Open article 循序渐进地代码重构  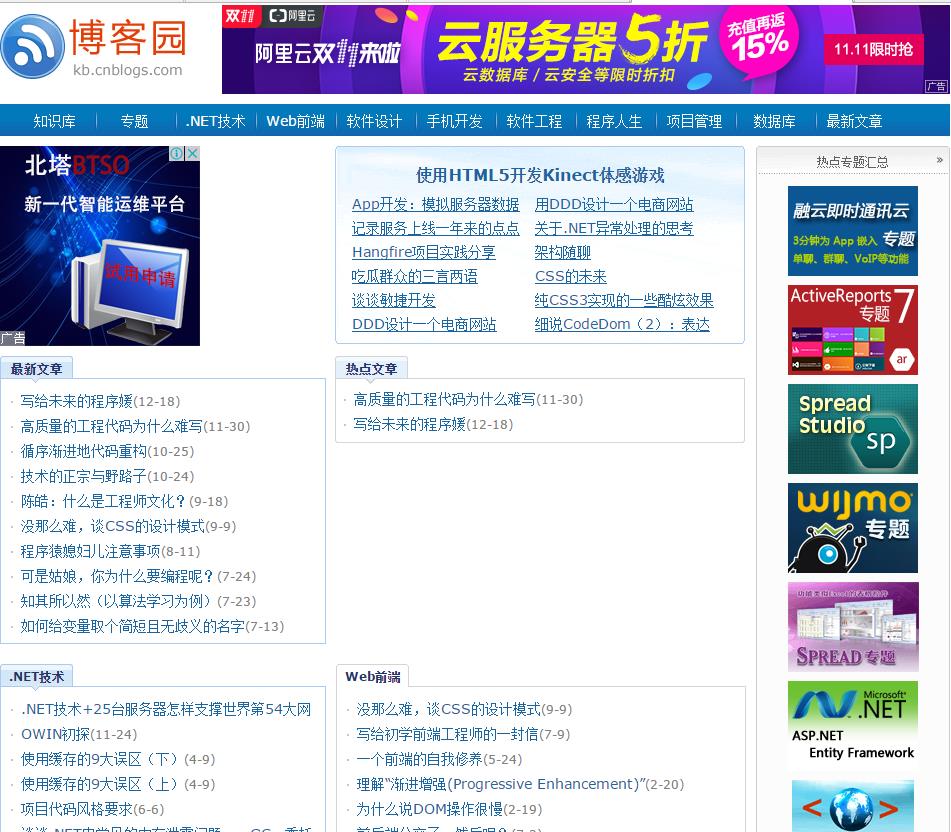pyautogui.click(x=84, y=452)
